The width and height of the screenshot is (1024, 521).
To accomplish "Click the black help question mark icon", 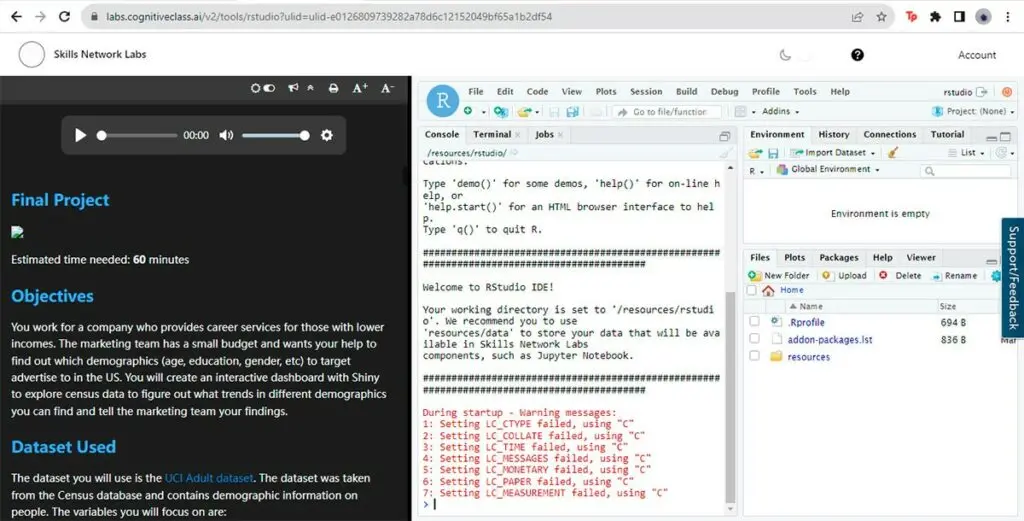I will click(x=857, y=55).
